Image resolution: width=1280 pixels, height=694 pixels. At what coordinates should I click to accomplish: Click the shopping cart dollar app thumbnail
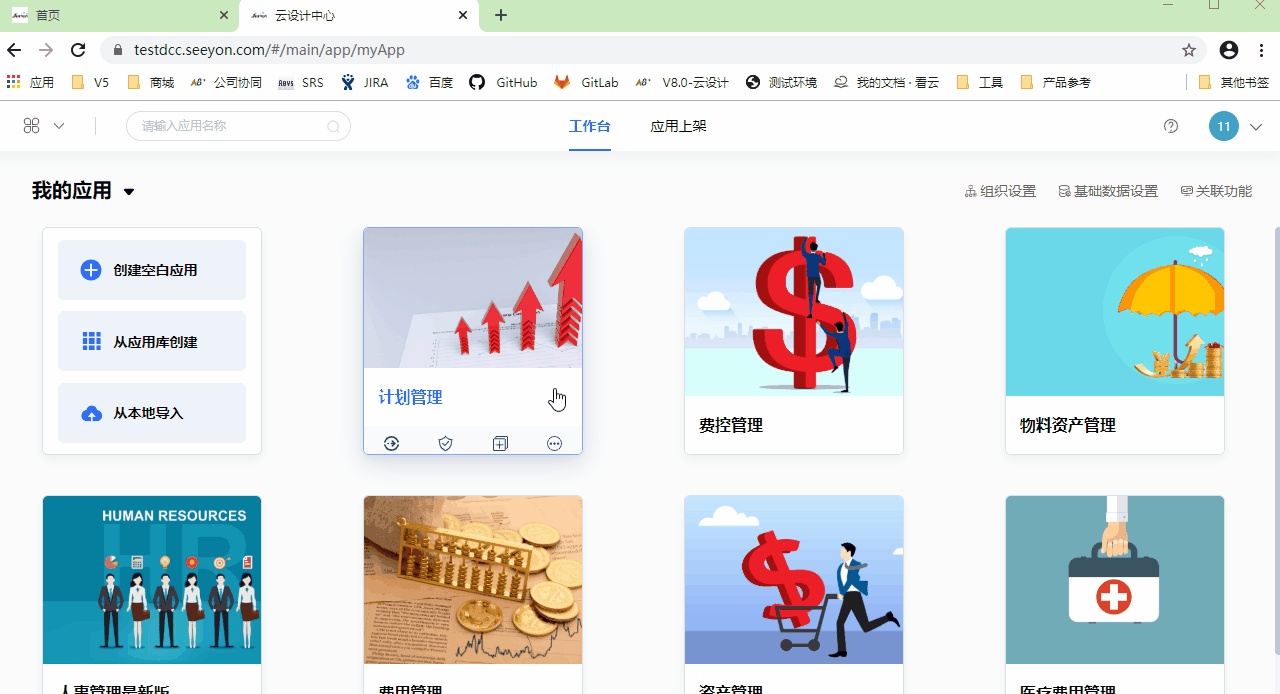(x=794, y=580)
